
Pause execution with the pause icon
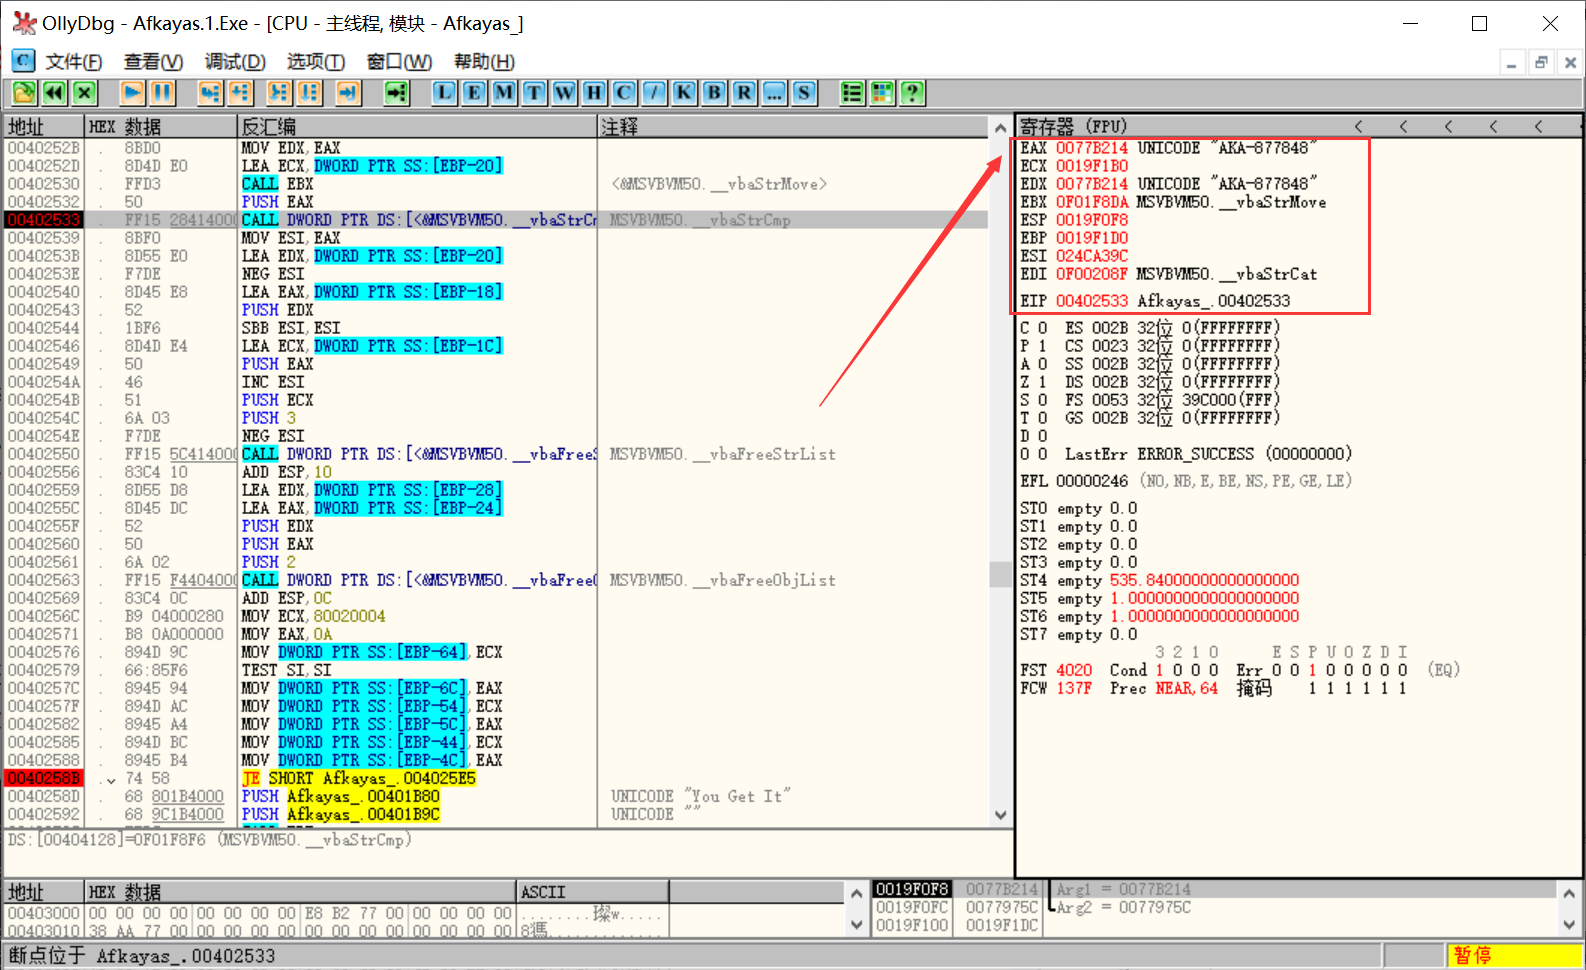pyautogui.click(x=162, y=93)
